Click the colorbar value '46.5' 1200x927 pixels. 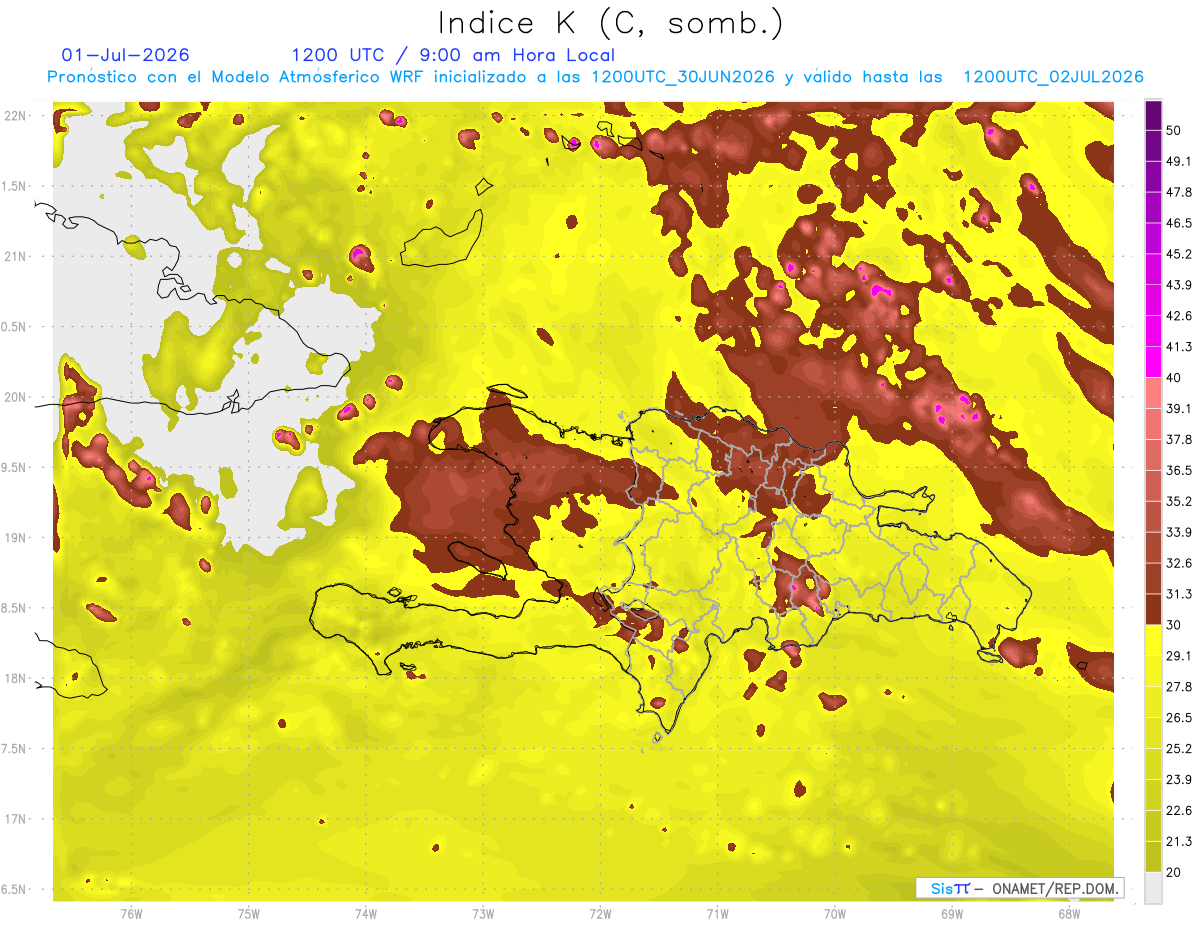1179,223
